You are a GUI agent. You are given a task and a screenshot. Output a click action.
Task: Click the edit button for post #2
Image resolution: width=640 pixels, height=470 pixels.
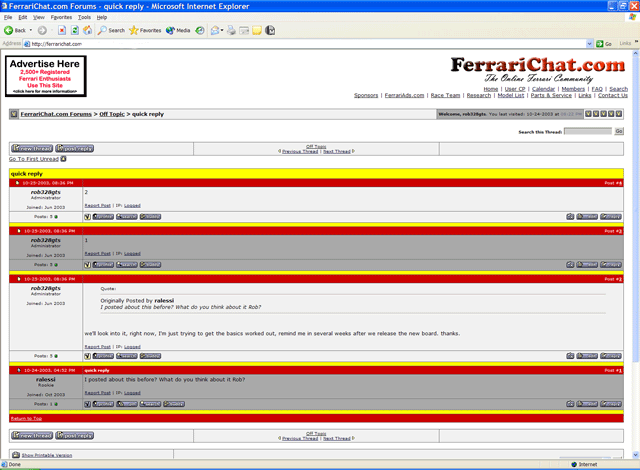point(587,356)
